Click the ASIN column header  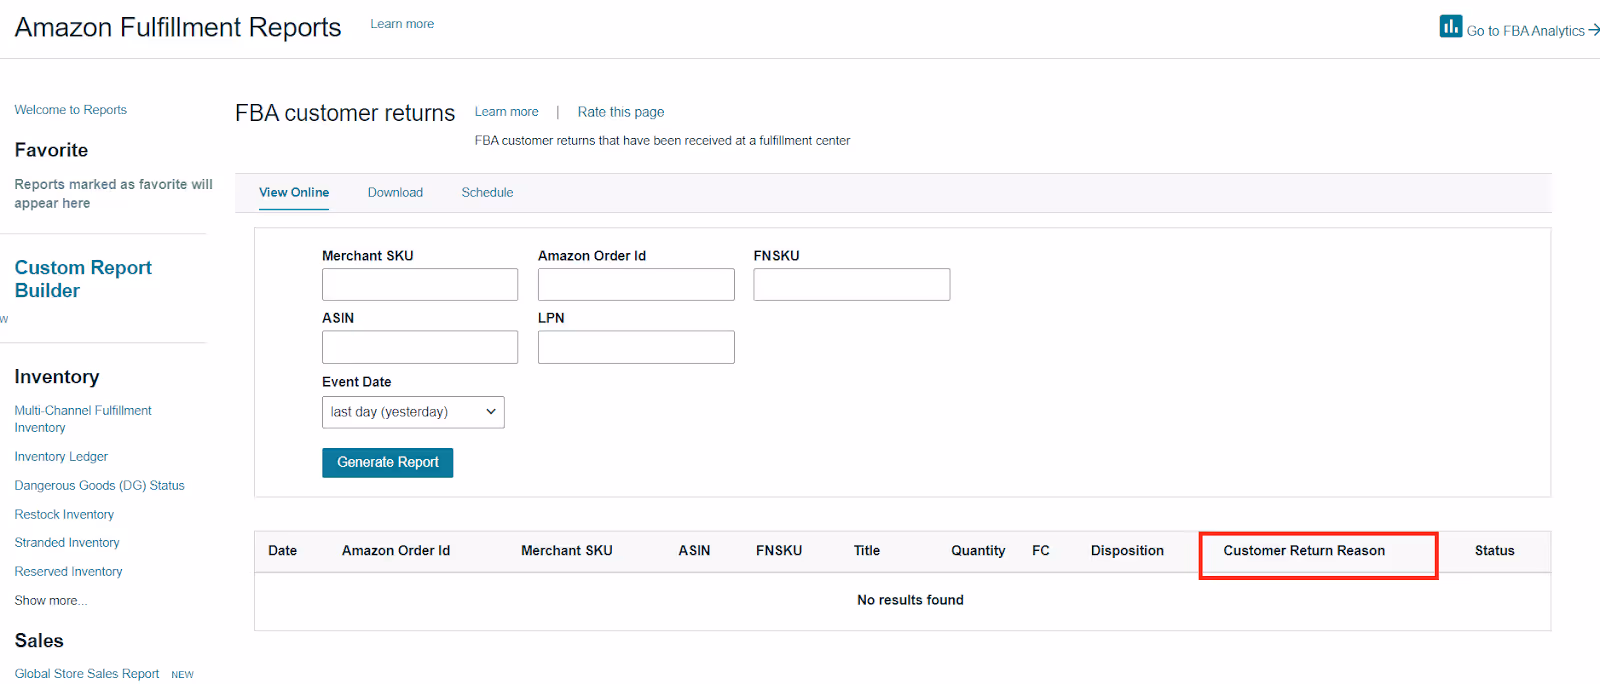coord(694,551)
